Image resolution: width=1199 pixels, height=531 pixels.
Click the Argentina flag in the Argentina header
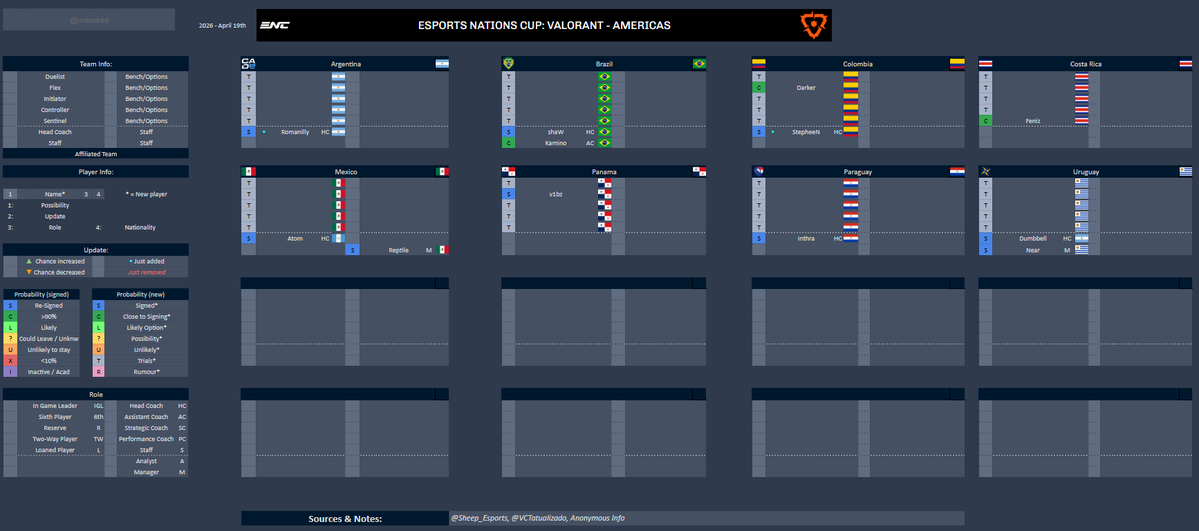tap(442, 64)
